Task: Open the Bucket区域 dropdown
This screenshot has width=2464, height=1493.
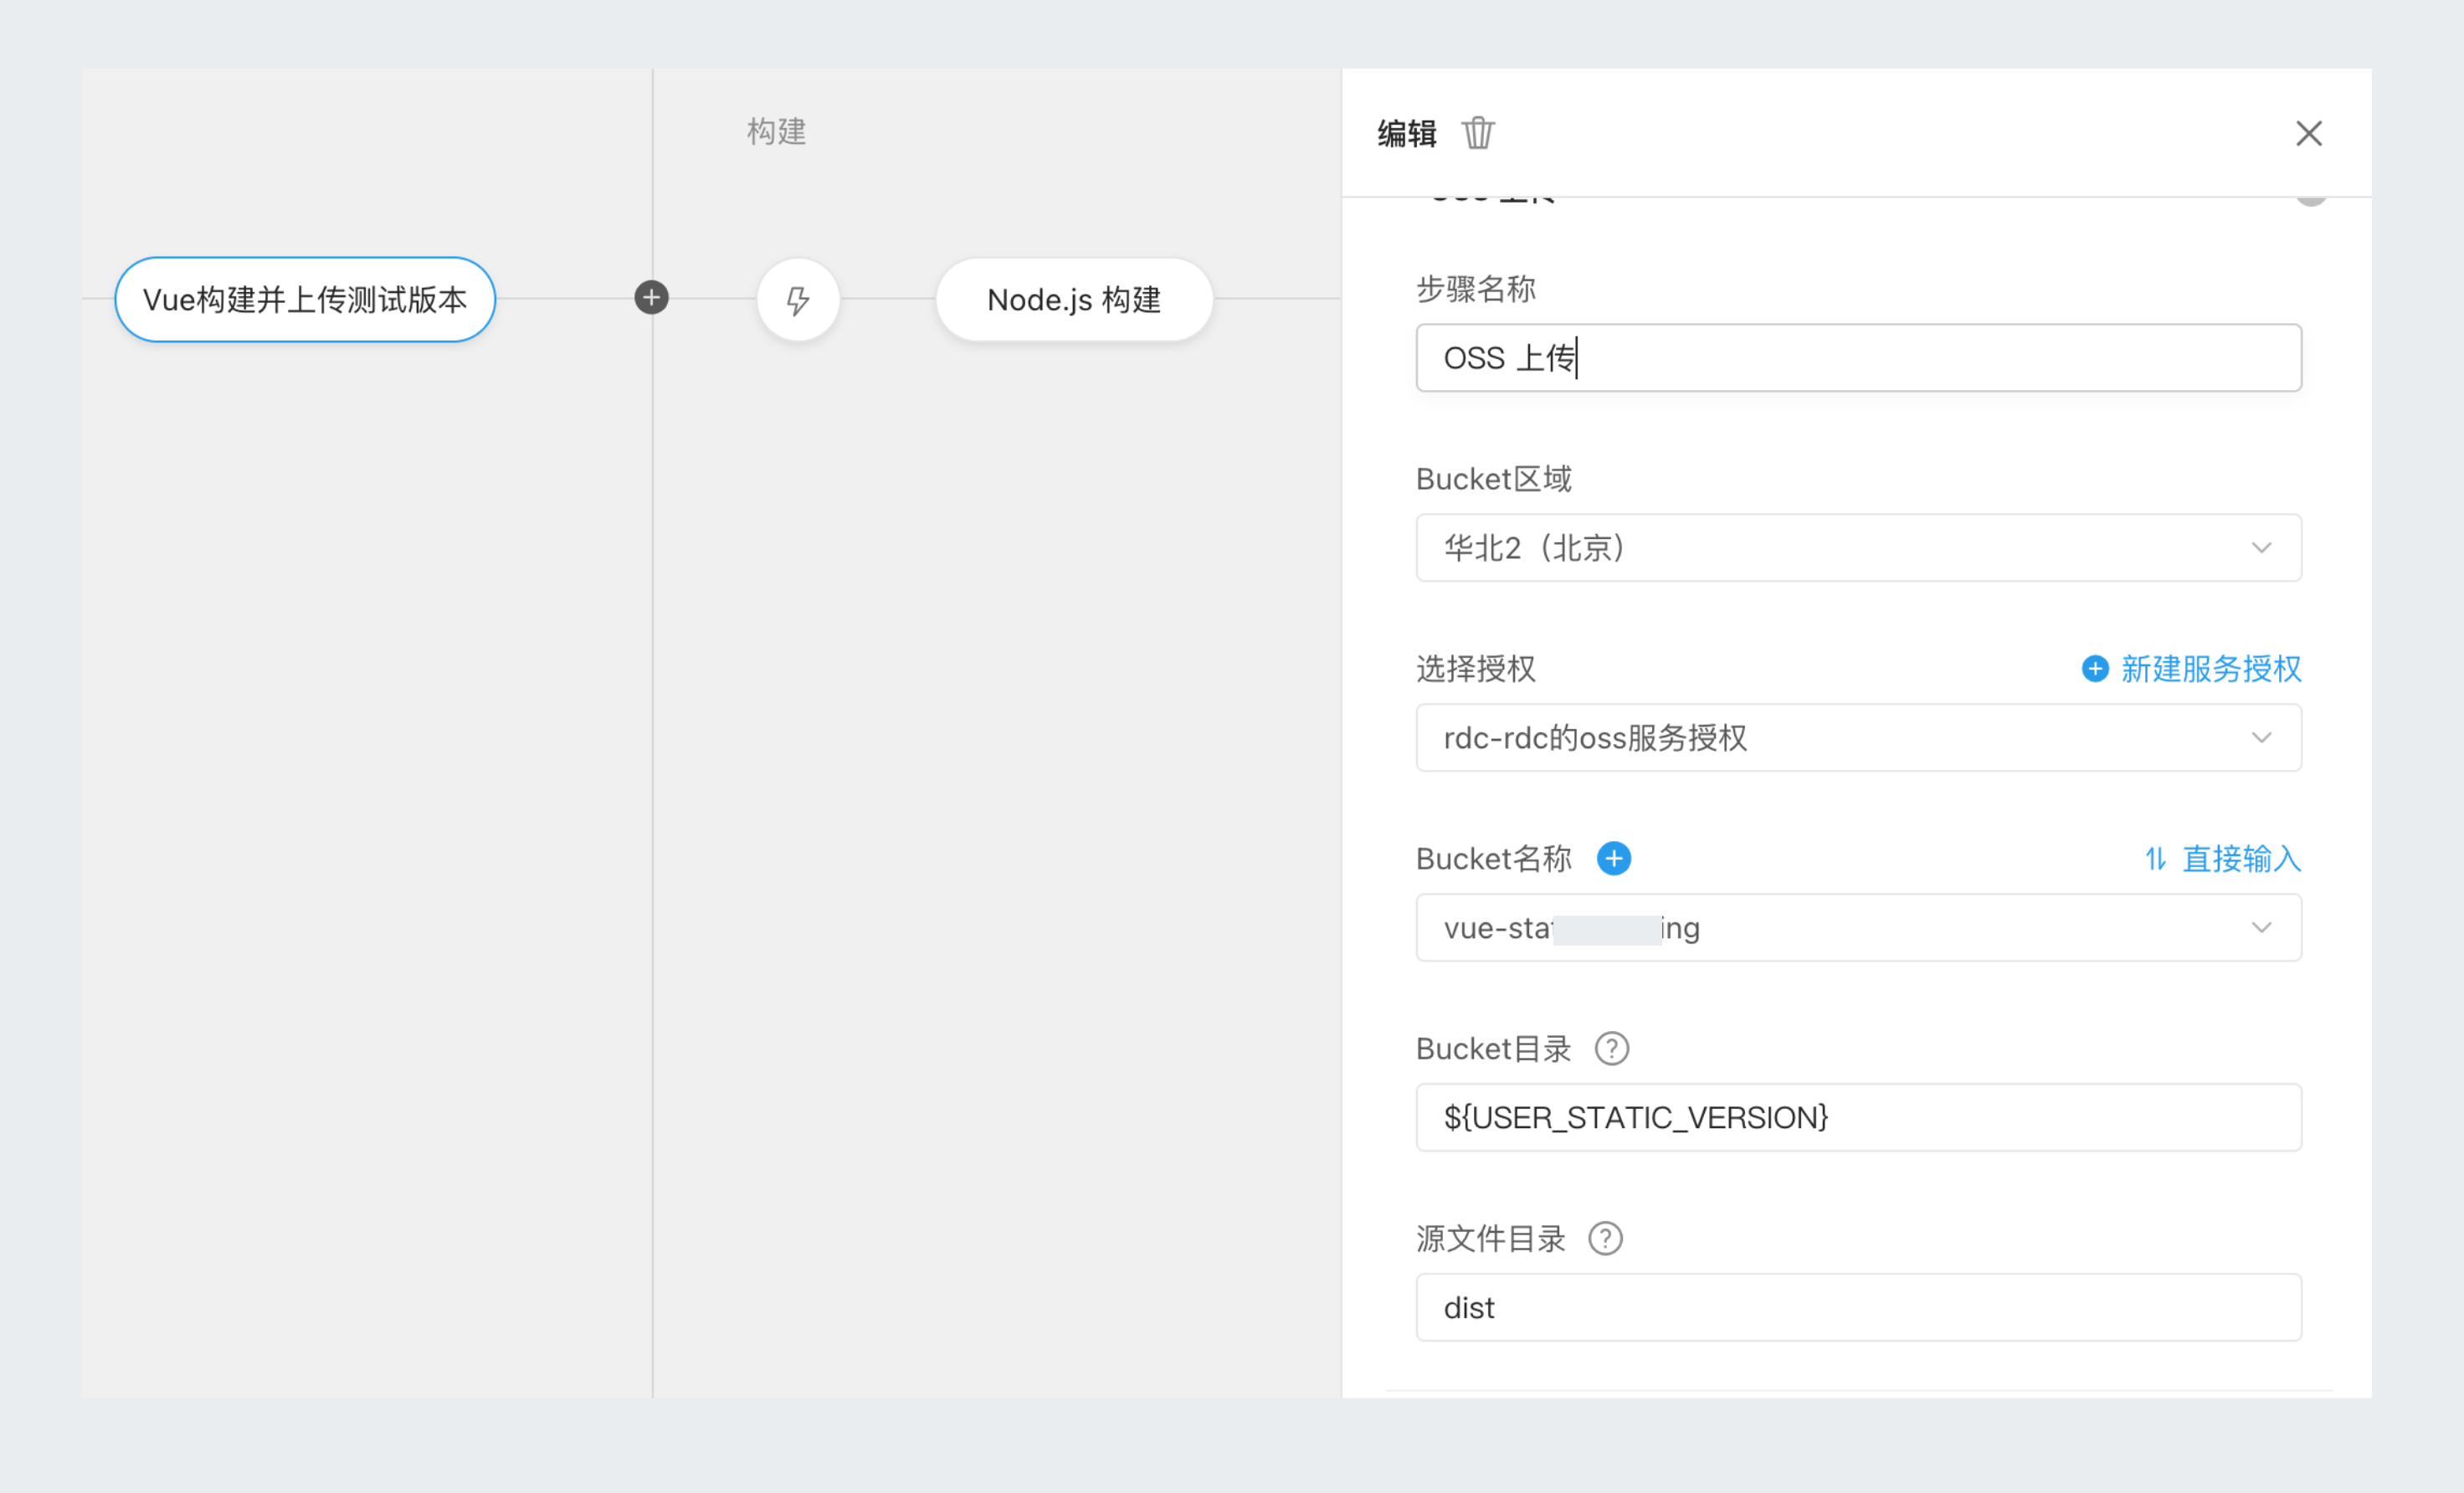Action: [1858, 547]
